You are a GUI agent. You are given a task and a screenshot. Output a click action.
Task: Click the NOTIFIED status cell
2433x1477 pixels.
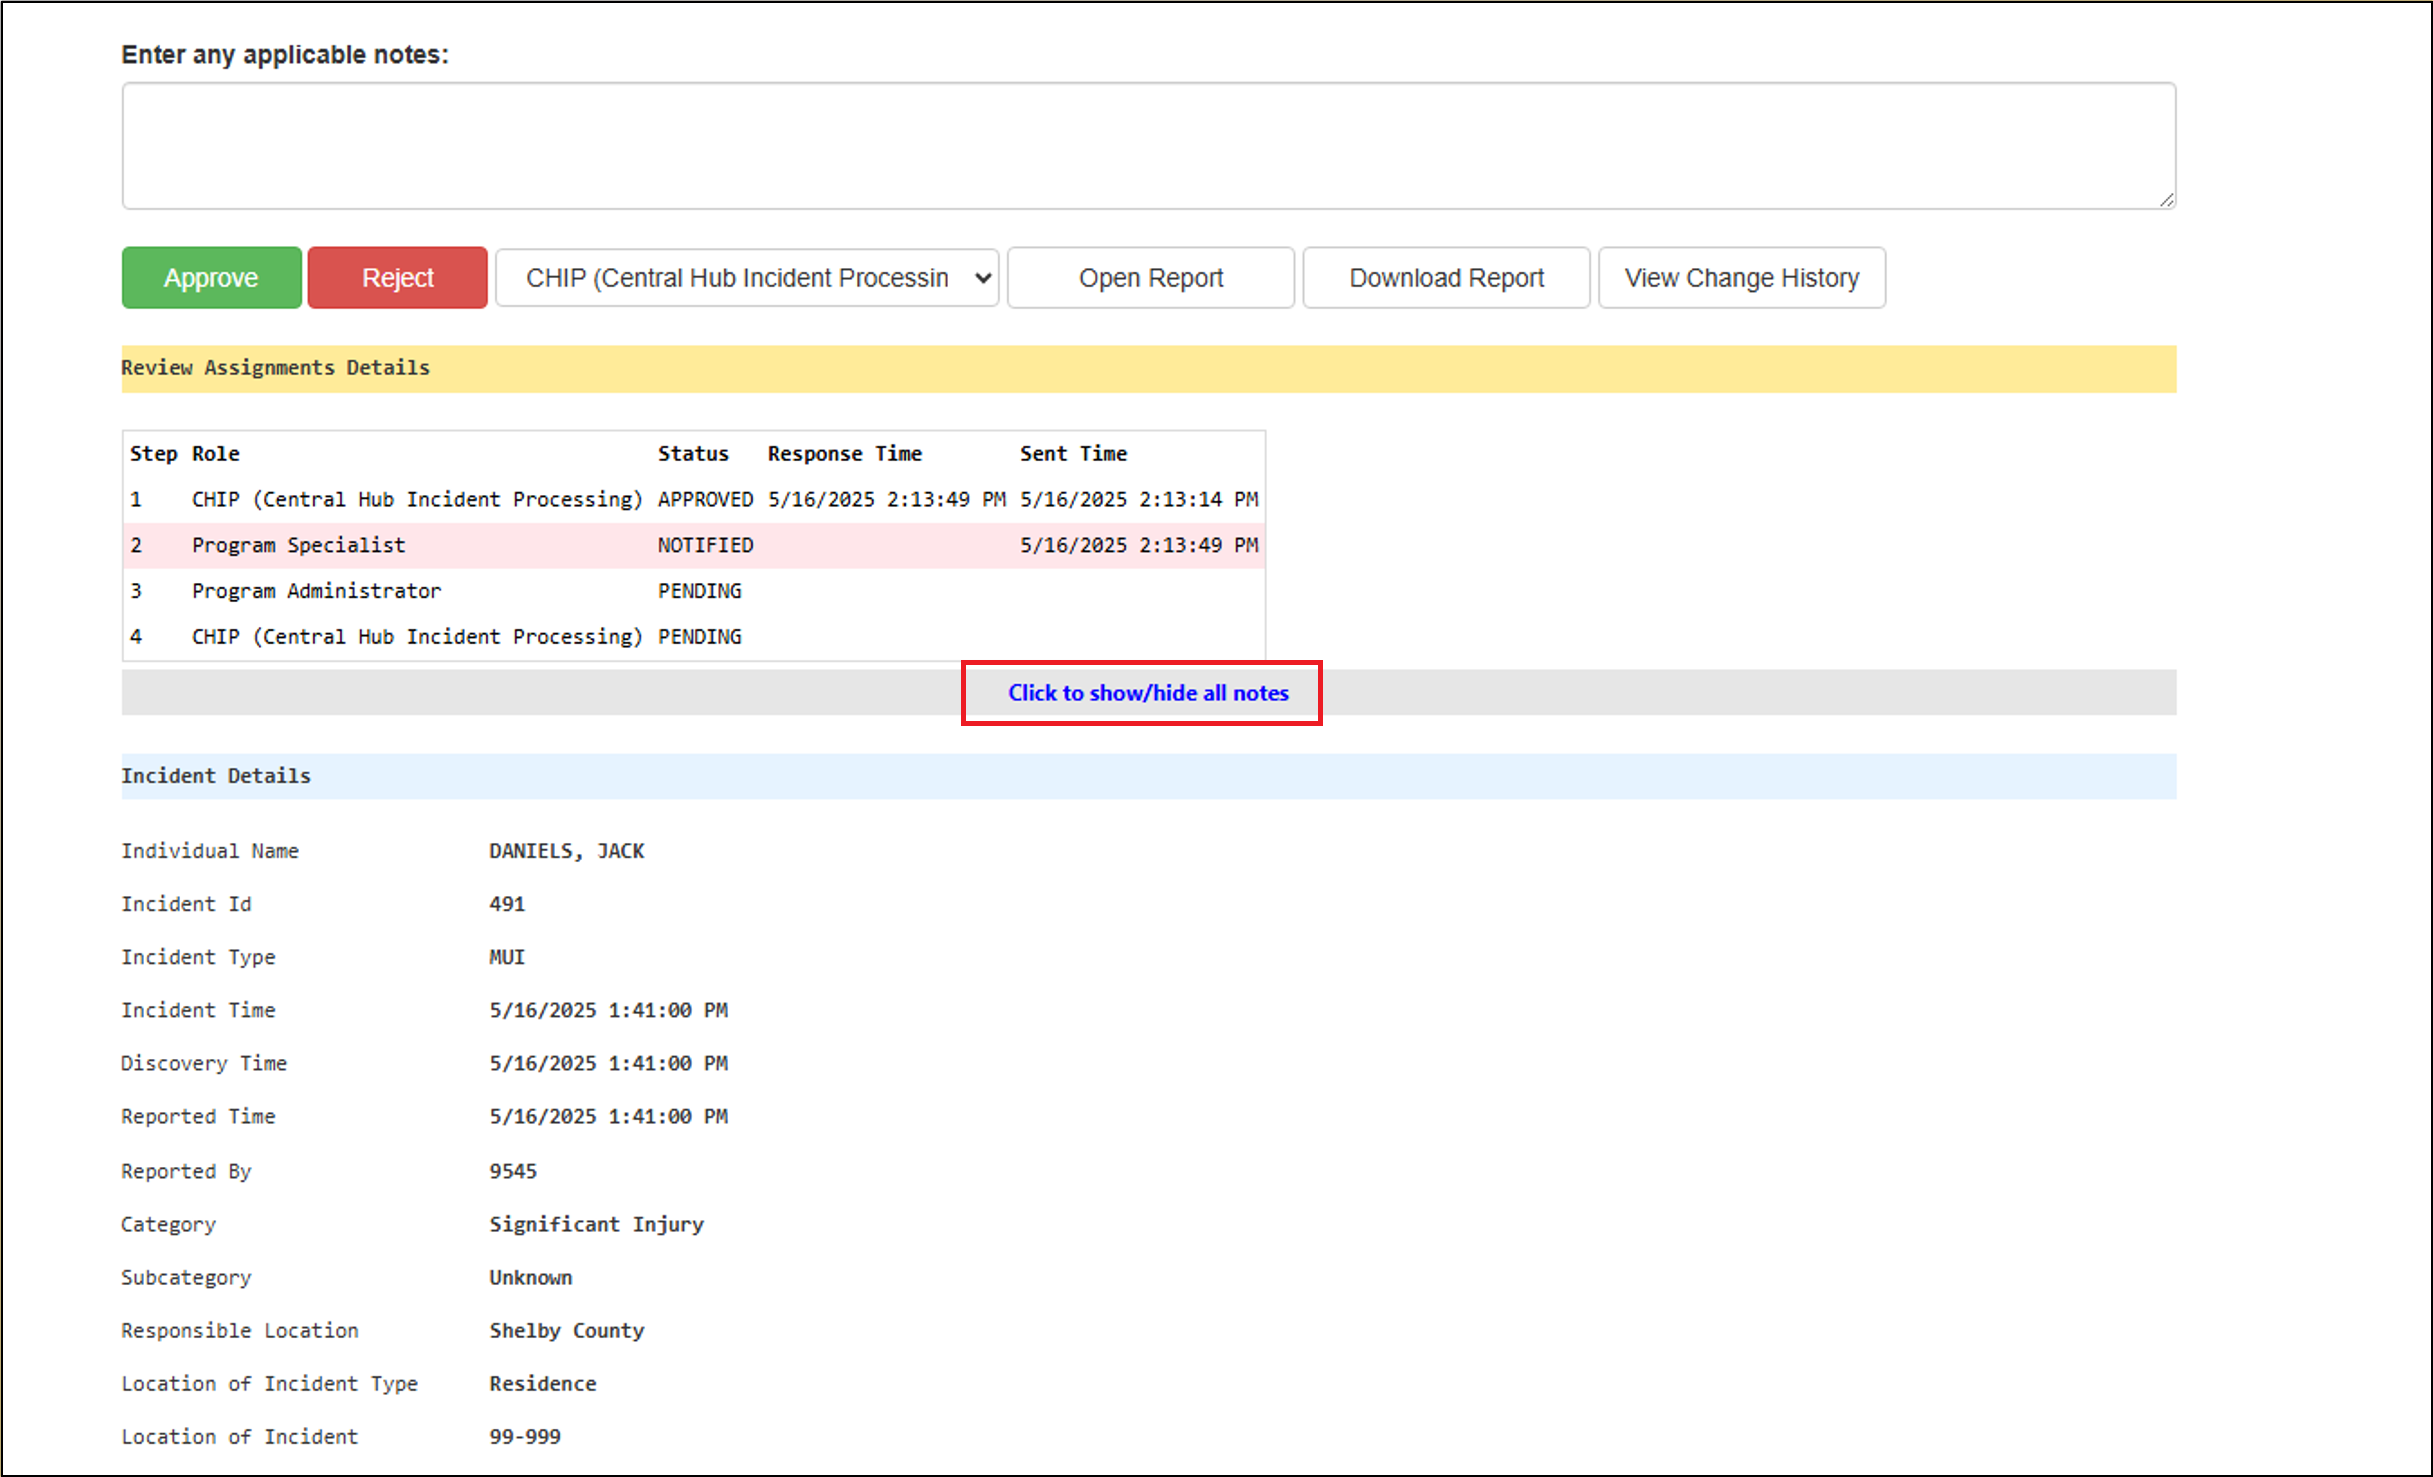coord(705,545)
